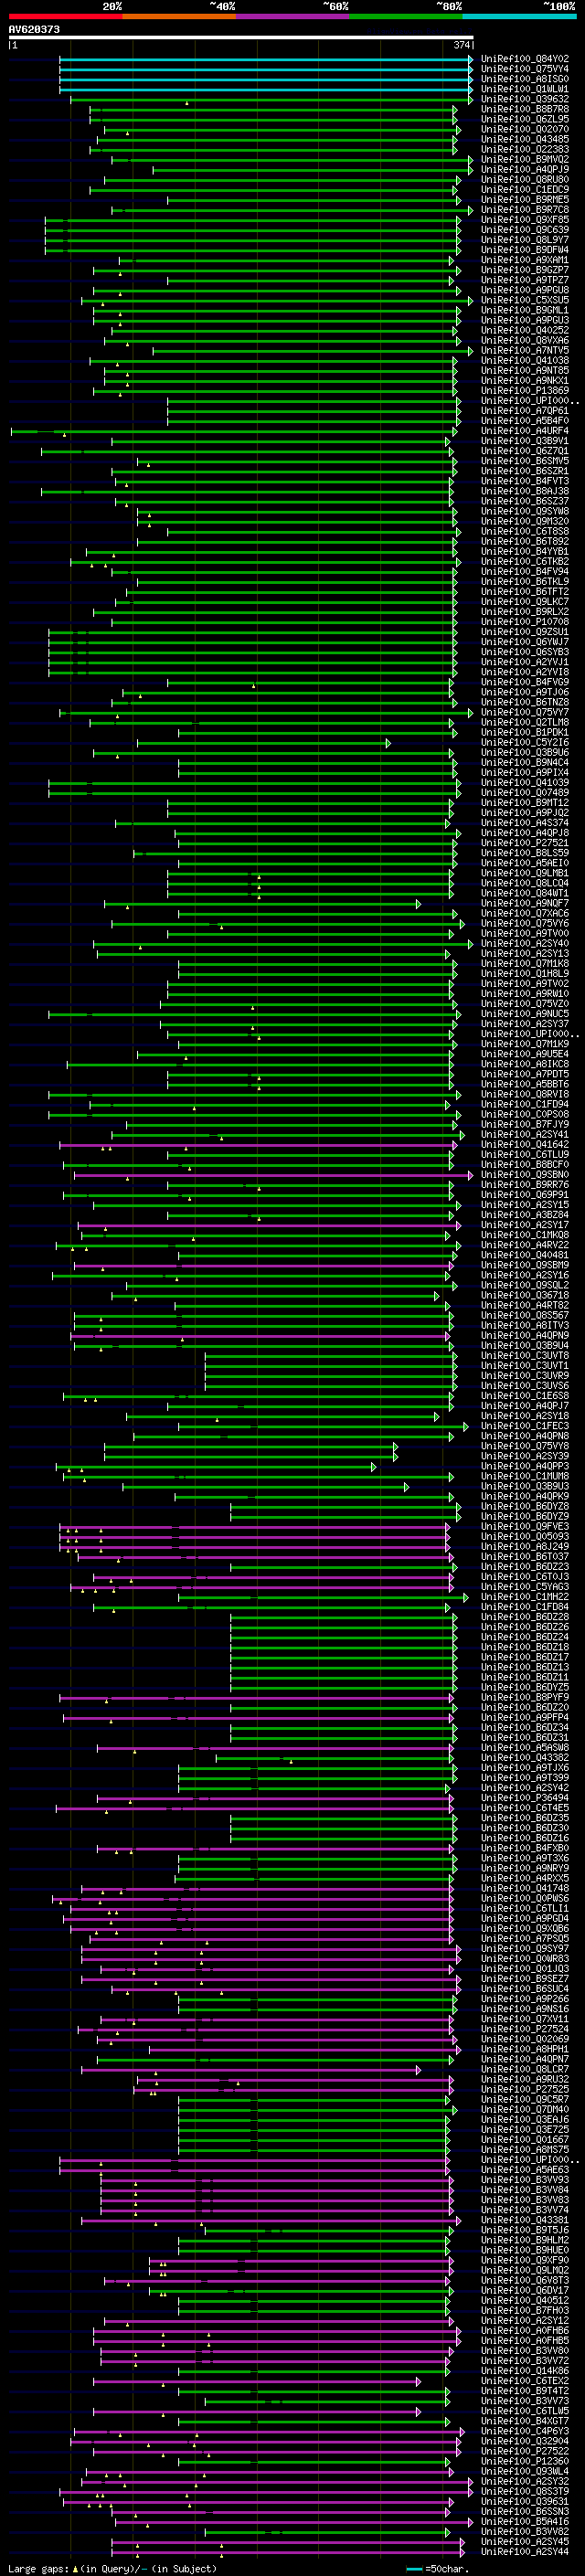The height and width of the screenshot is (2576, 585).
Task: Select the UniRef100_P27521 label
Action: pos(525,843)
